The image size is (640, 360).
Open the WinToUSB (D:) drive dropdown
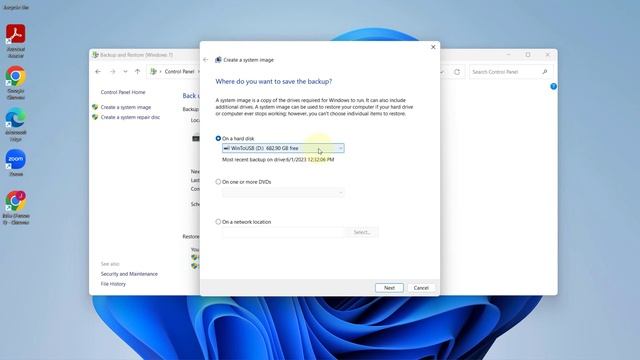283,148
